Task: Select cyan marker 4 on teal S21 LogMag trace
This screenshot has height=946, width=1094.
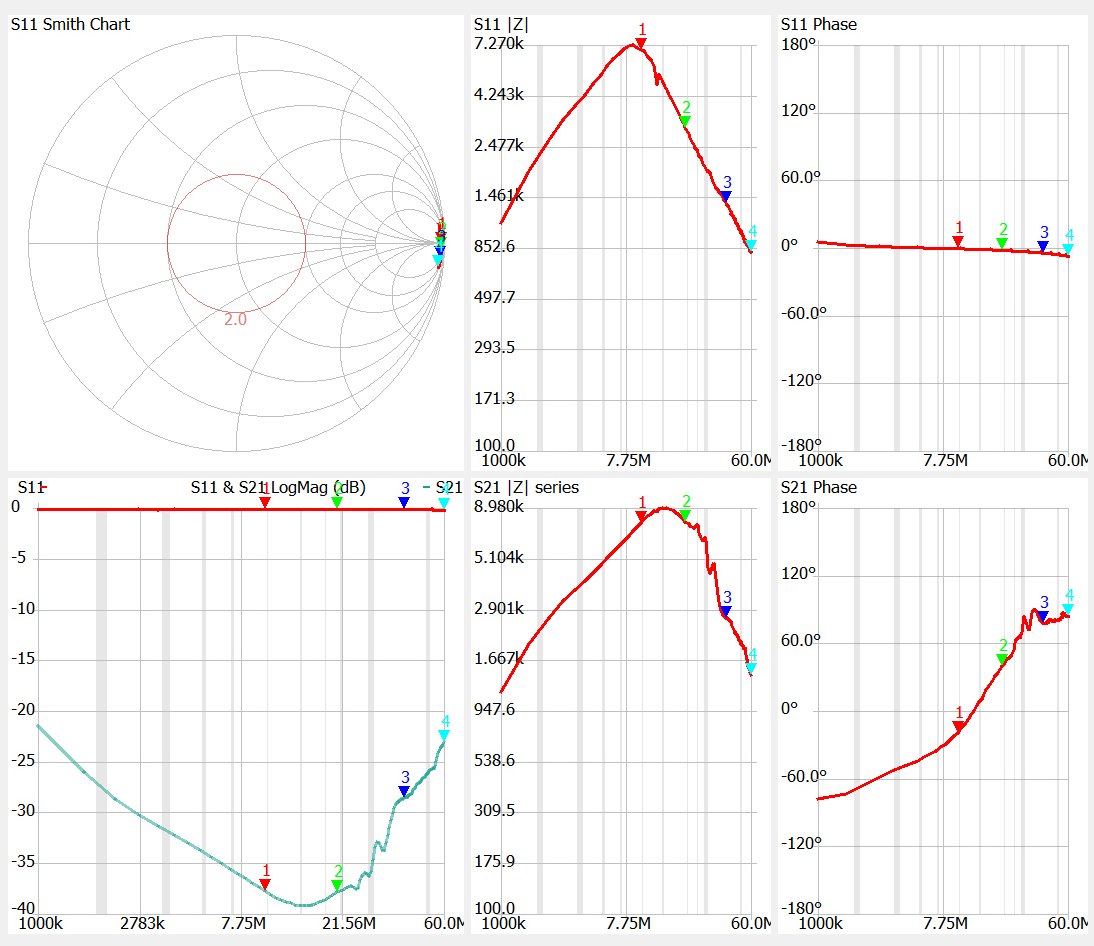Action: tap(444, 735)
